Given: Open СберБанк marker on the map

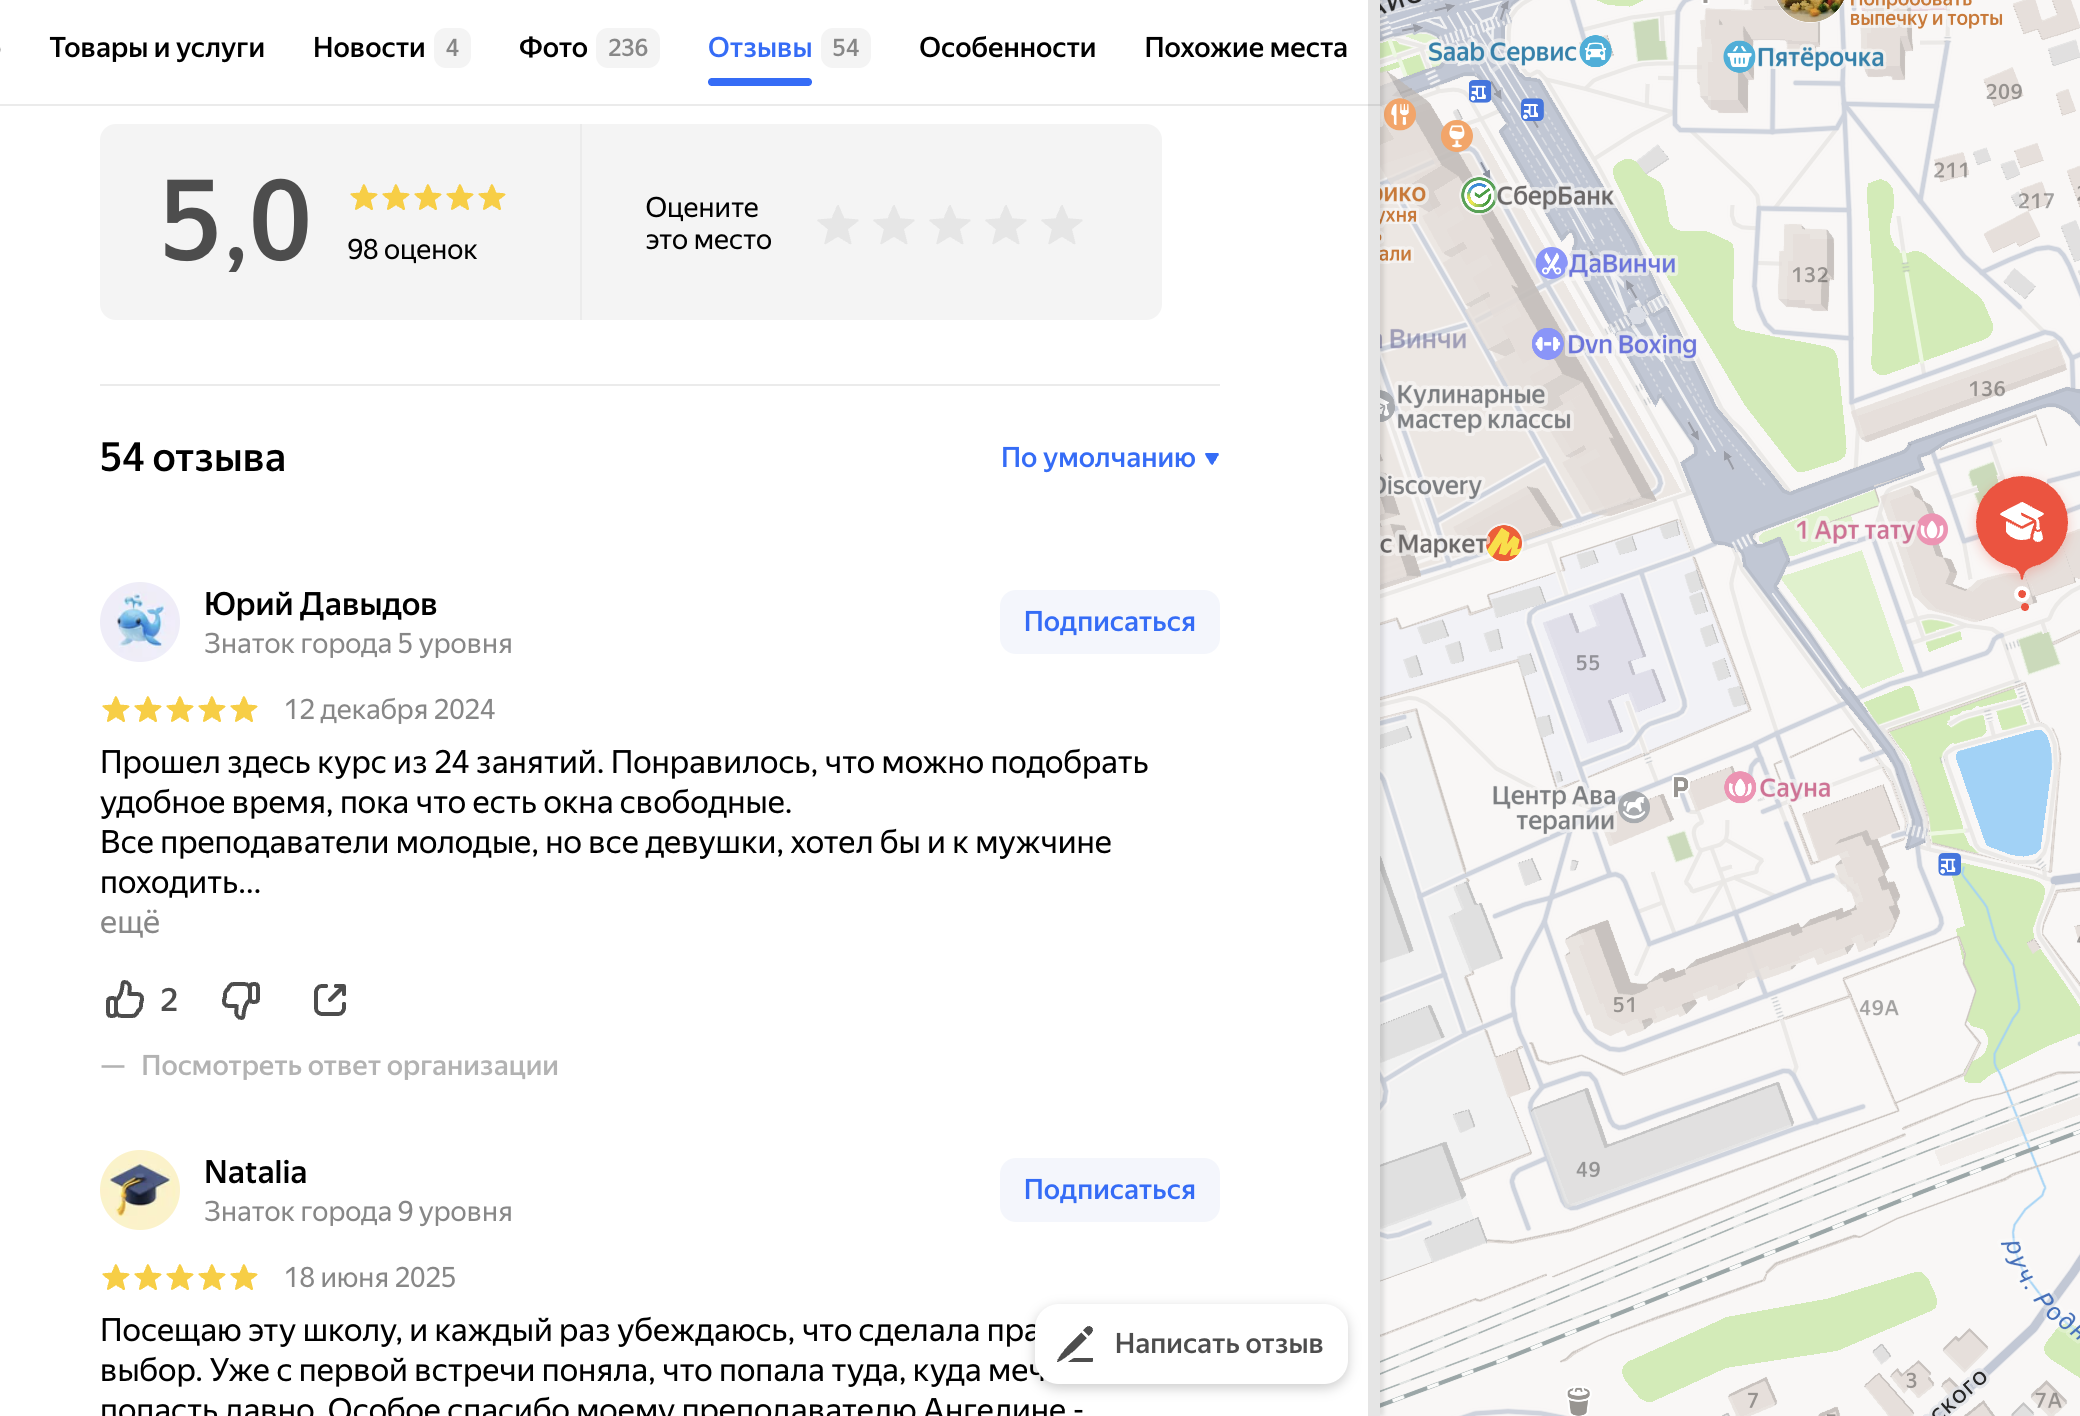Looking at the screenshot, I should (x=1478, y=196).
